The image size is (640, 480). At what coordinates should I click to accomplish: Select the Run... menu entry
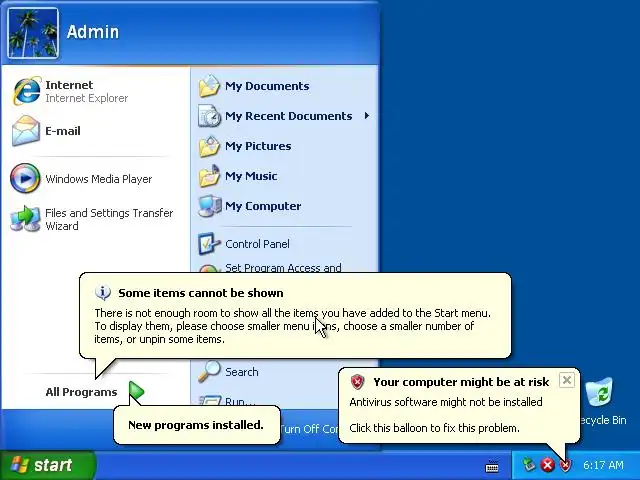pos(240,402)
